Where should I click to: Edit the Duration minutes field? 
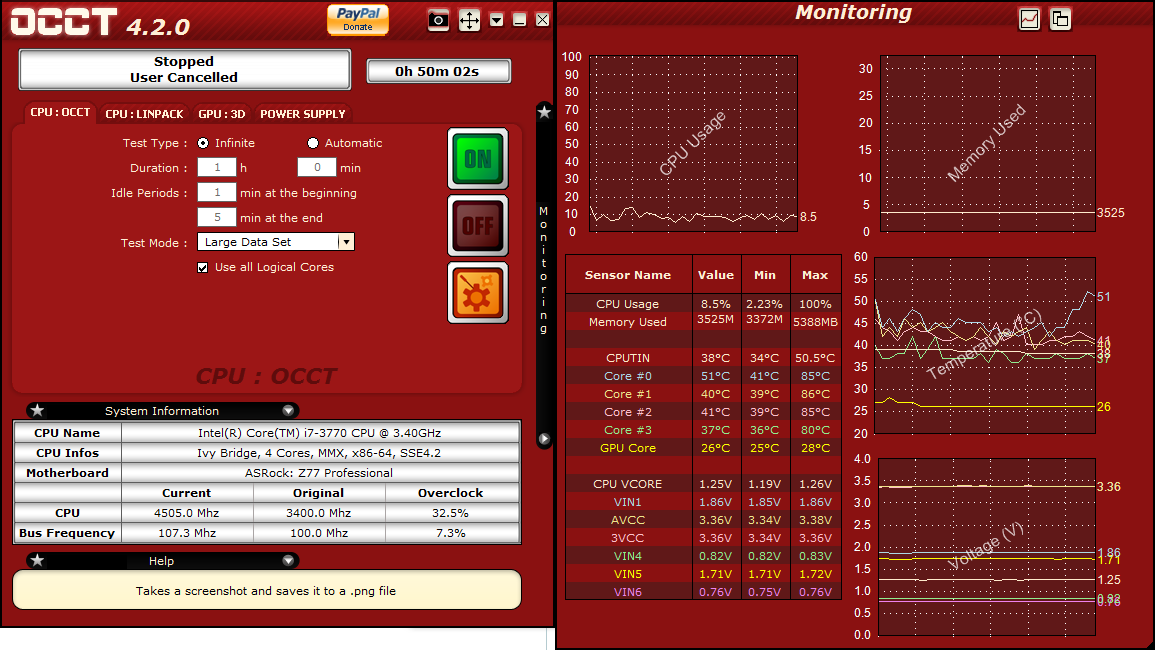[317, 167]
